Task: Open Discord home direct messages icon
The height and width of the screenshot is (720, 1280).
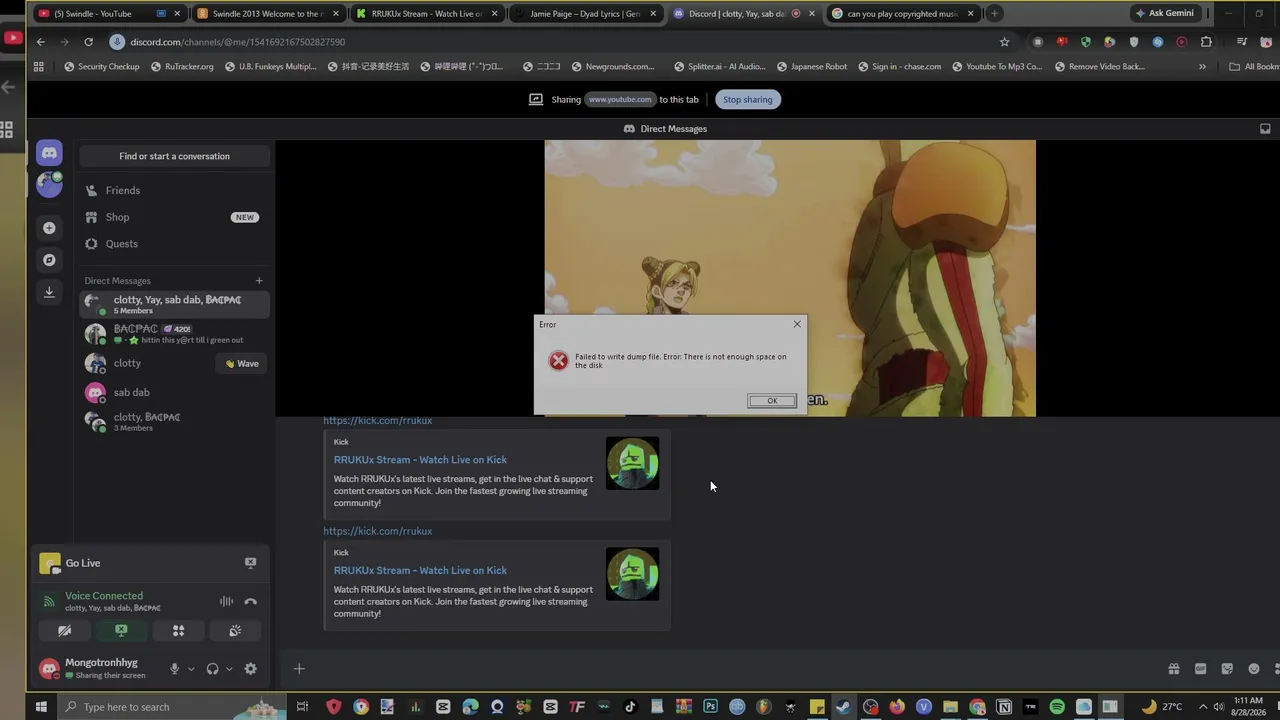Action: (x=49, y=153)
